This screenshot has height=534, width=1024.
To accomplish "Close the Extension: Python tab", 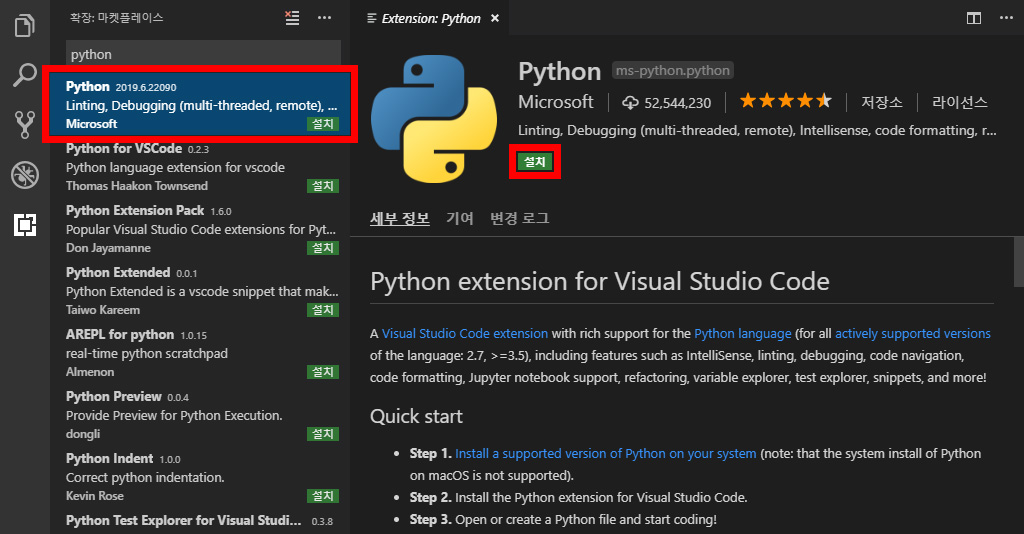I will click(495, 18).
